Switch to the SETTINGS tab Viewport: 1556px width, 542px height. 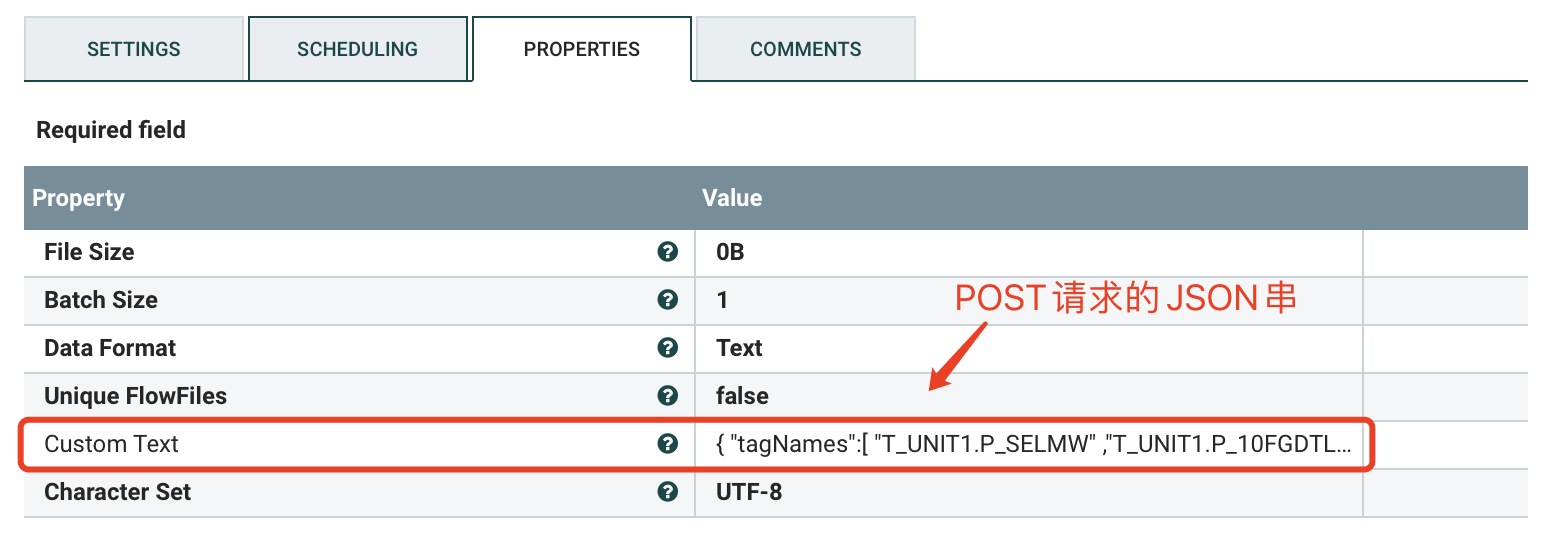[134, 49]
